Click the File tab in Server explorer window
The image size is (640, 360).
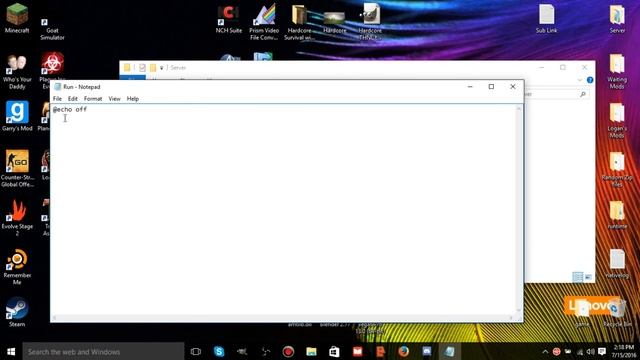(133, 78)
